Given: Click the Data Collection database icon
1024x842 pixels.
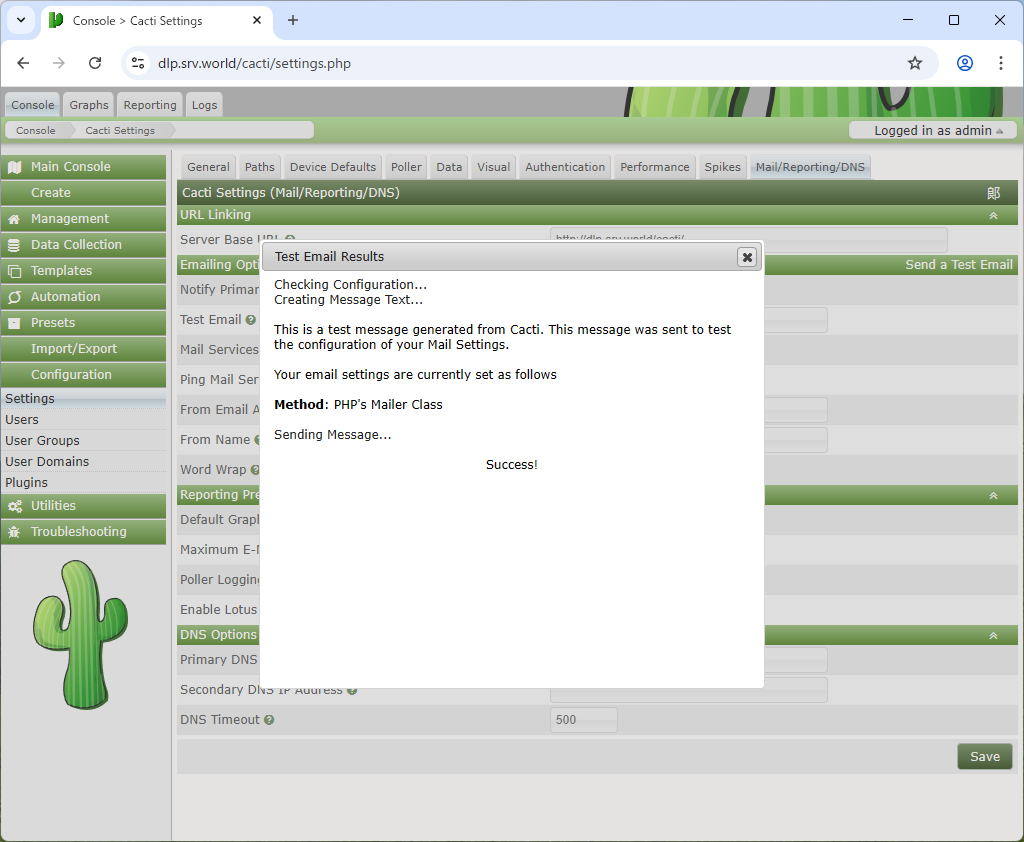Looking at the screenshot, I should click(x=14, y=245).
